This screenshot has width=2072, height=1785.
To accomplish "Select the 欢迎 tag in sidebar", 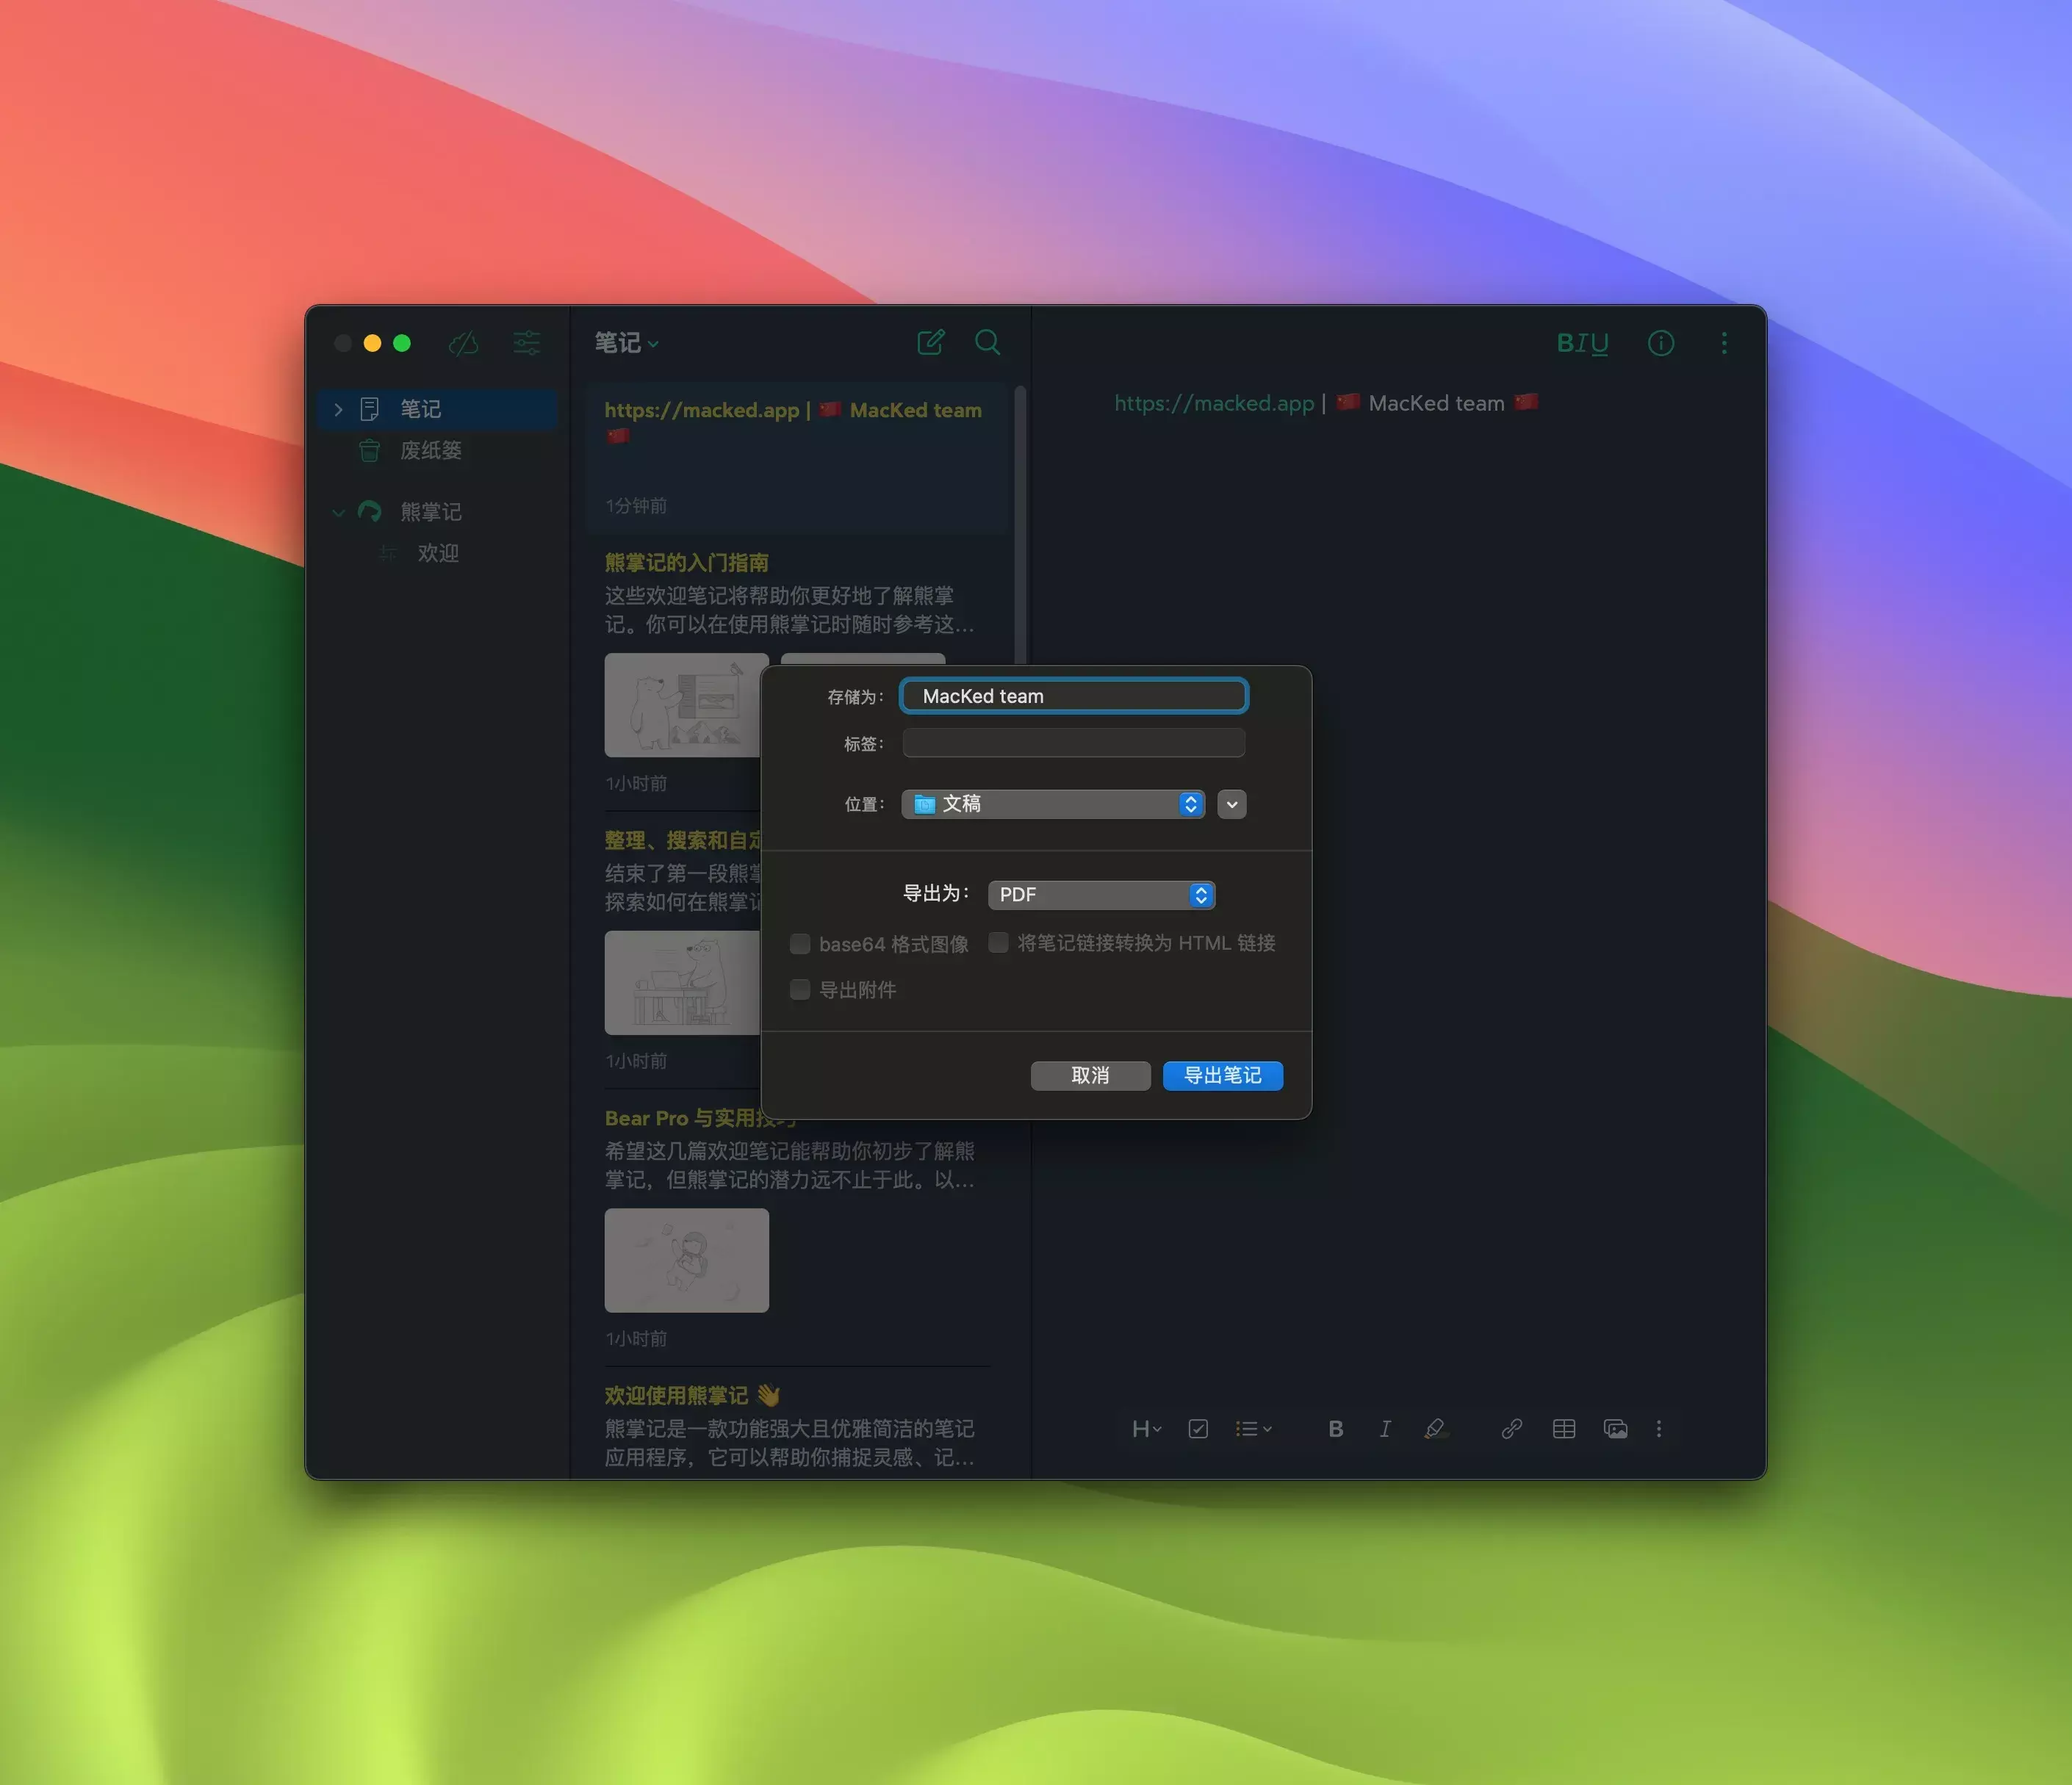I will click(438, 553).
